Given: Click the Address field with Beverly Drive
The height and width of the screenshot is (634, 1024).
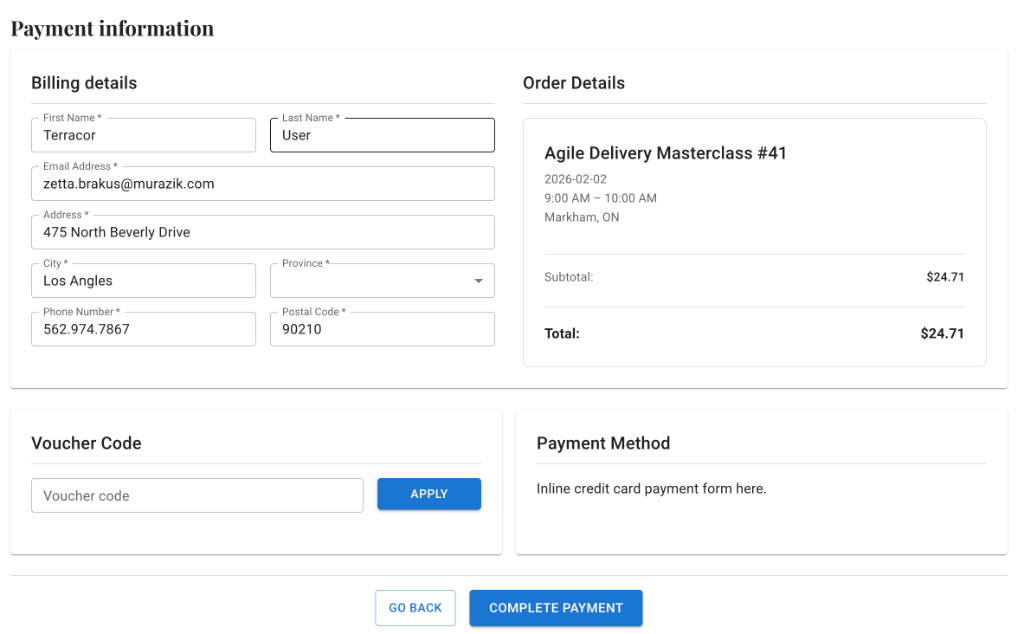Looking at the screenshot, I should point(263,232).
